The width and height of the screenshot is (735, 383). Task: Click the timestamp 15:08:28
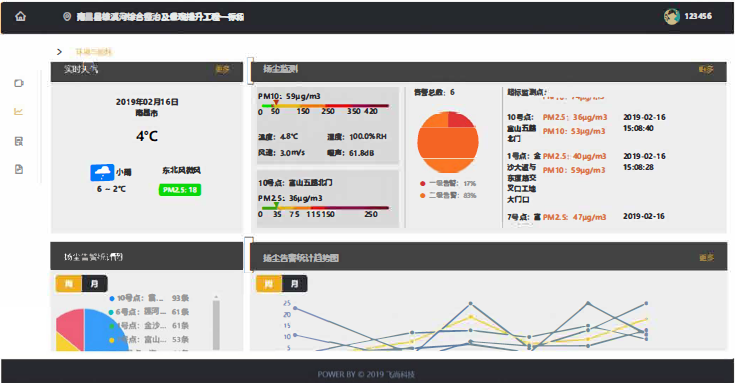point(638,167)
